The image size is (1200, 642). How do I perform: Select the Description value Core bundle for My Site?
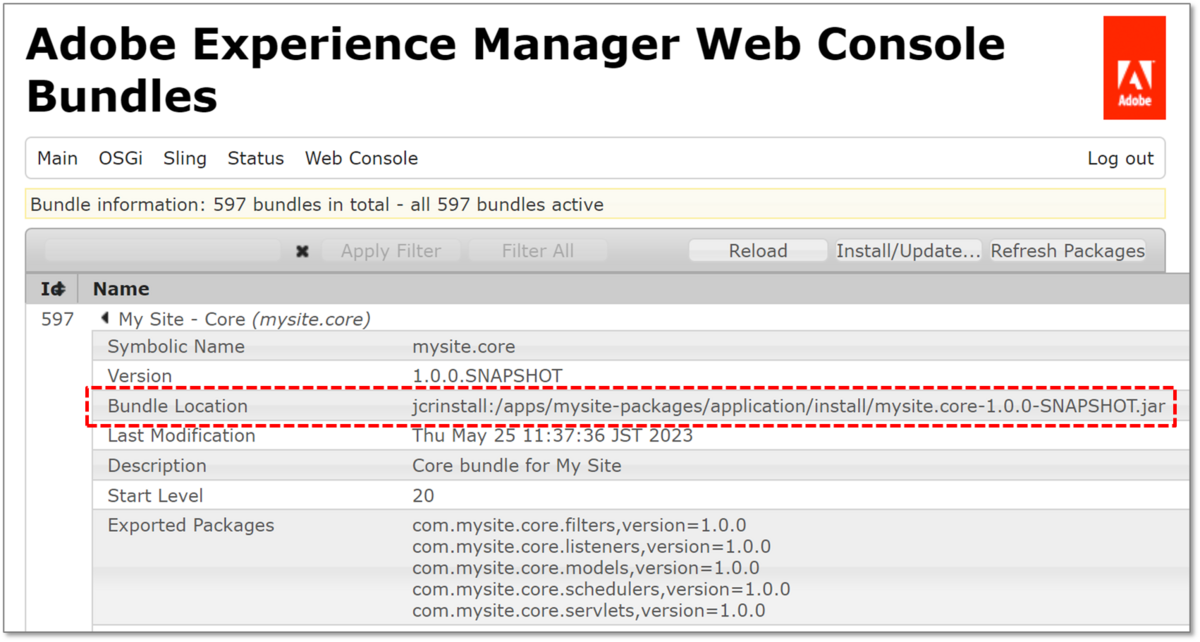[516, 466]
